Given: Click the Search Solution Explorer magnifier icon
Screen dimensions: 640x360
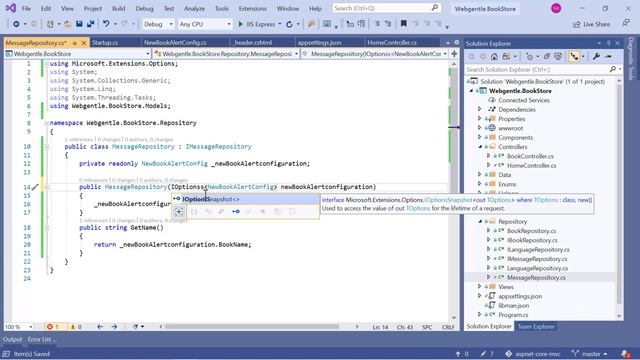Looking at the screenshot, I should click(x=612, y=69).
